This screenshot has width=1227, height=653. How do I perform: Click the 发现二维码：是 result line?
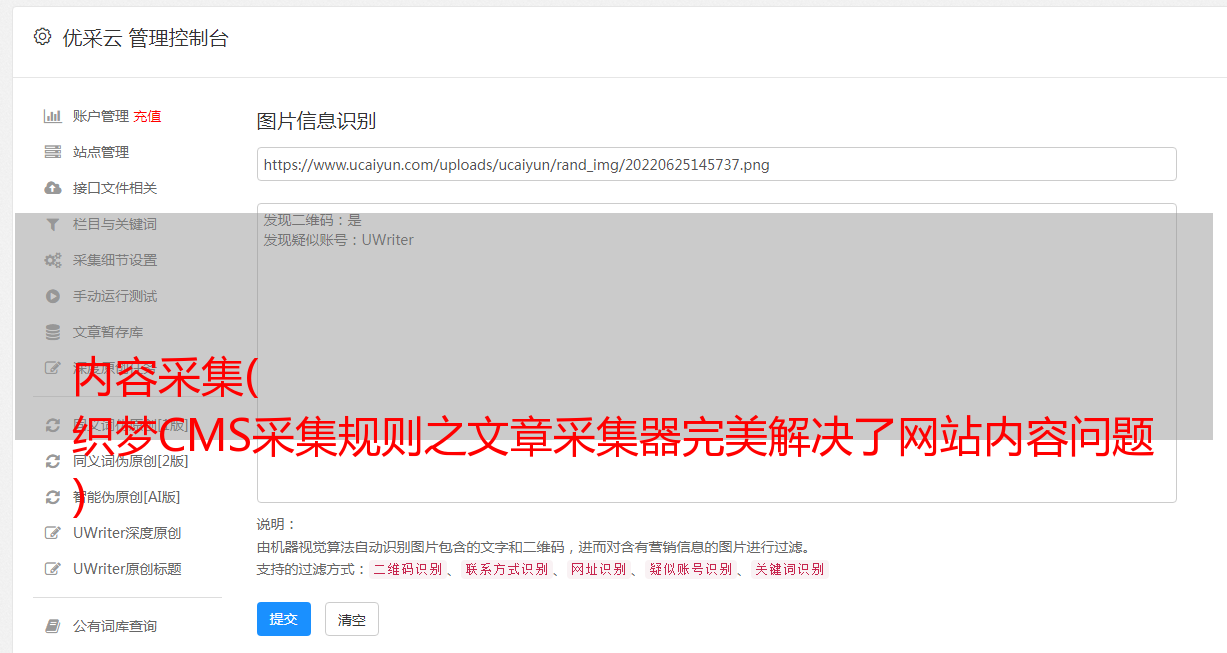click(x=313, y=220)
